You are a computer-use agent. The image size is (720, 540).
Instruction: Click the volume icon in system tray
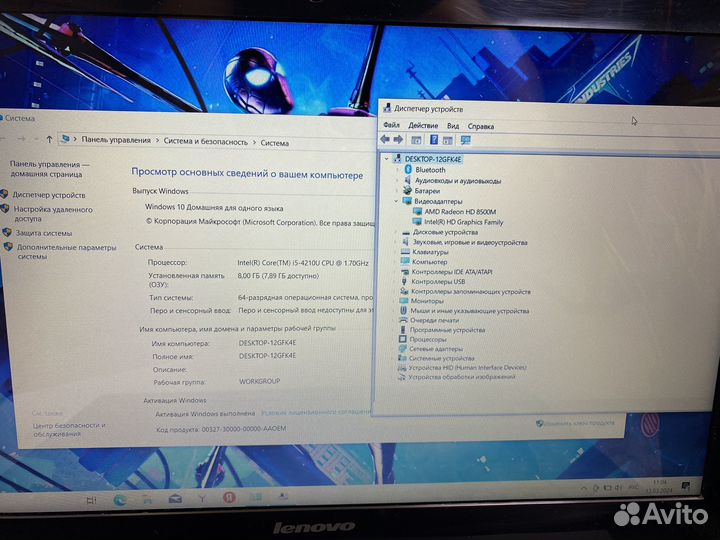point(619,488)
